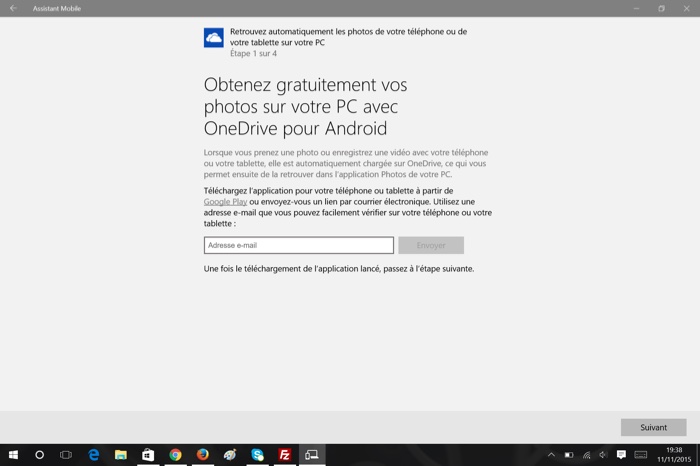The image size is (700, 466).
Task: Open the network Wi-Fi tray icon
Action: (x=586, y=455)
